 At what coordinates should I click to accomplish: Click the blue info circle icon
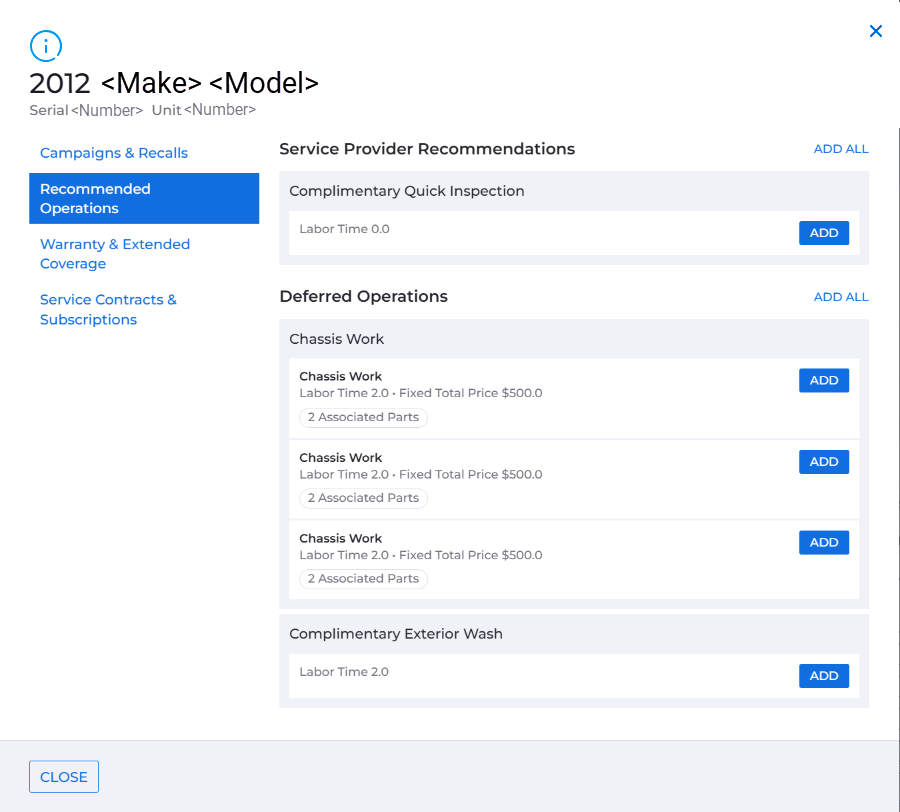point(46,46)
